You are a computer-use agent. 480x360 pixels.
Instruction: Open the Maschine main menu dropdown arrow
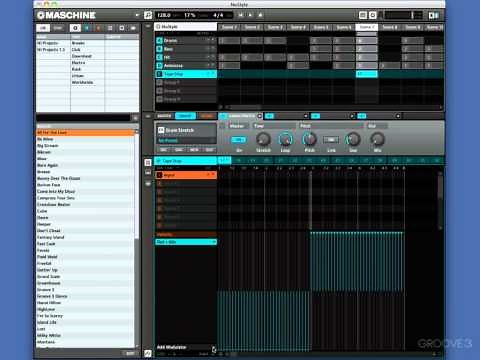(137, 15)
